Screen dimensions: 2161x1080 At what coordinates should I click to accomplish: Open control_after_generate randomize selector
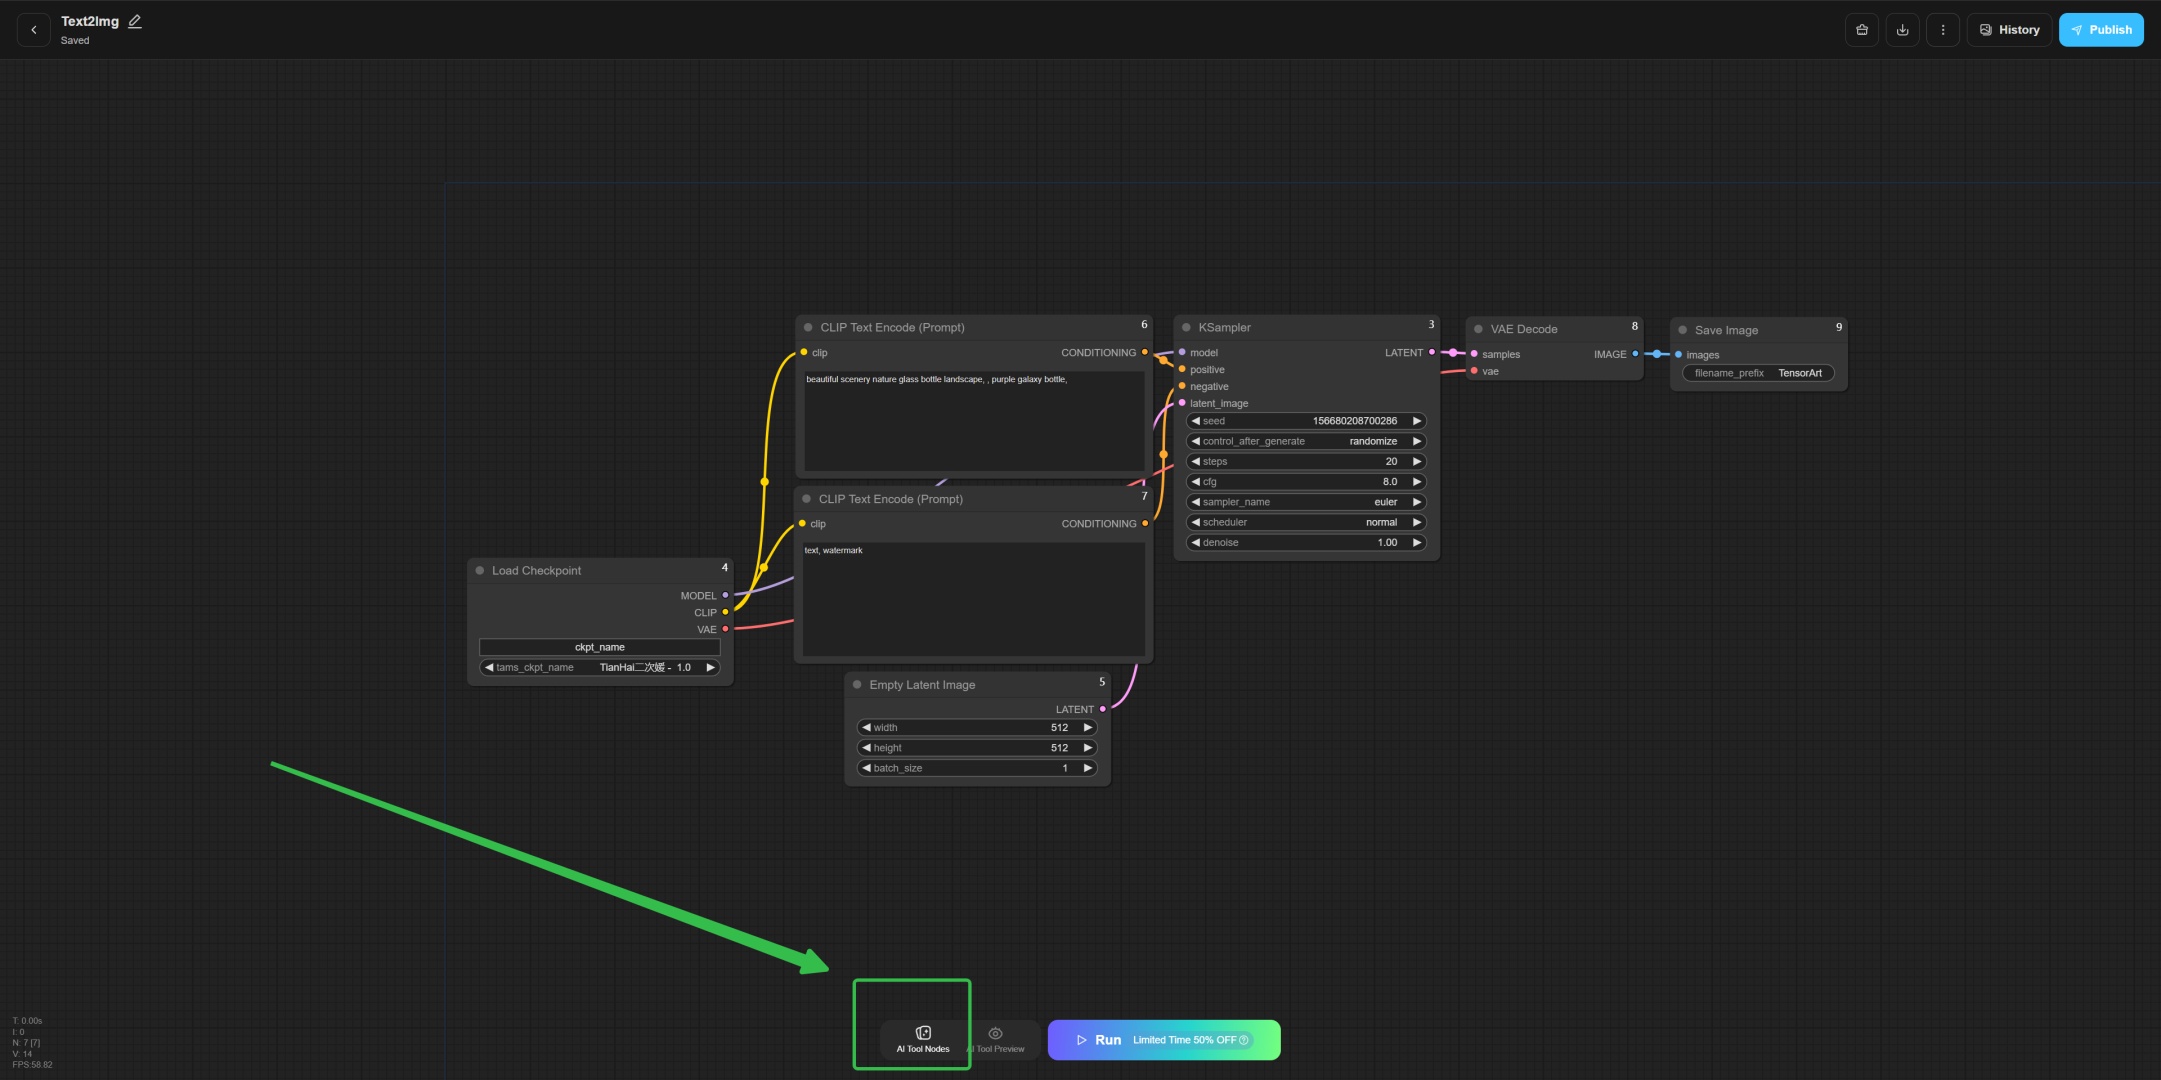tap(1305, 441)
